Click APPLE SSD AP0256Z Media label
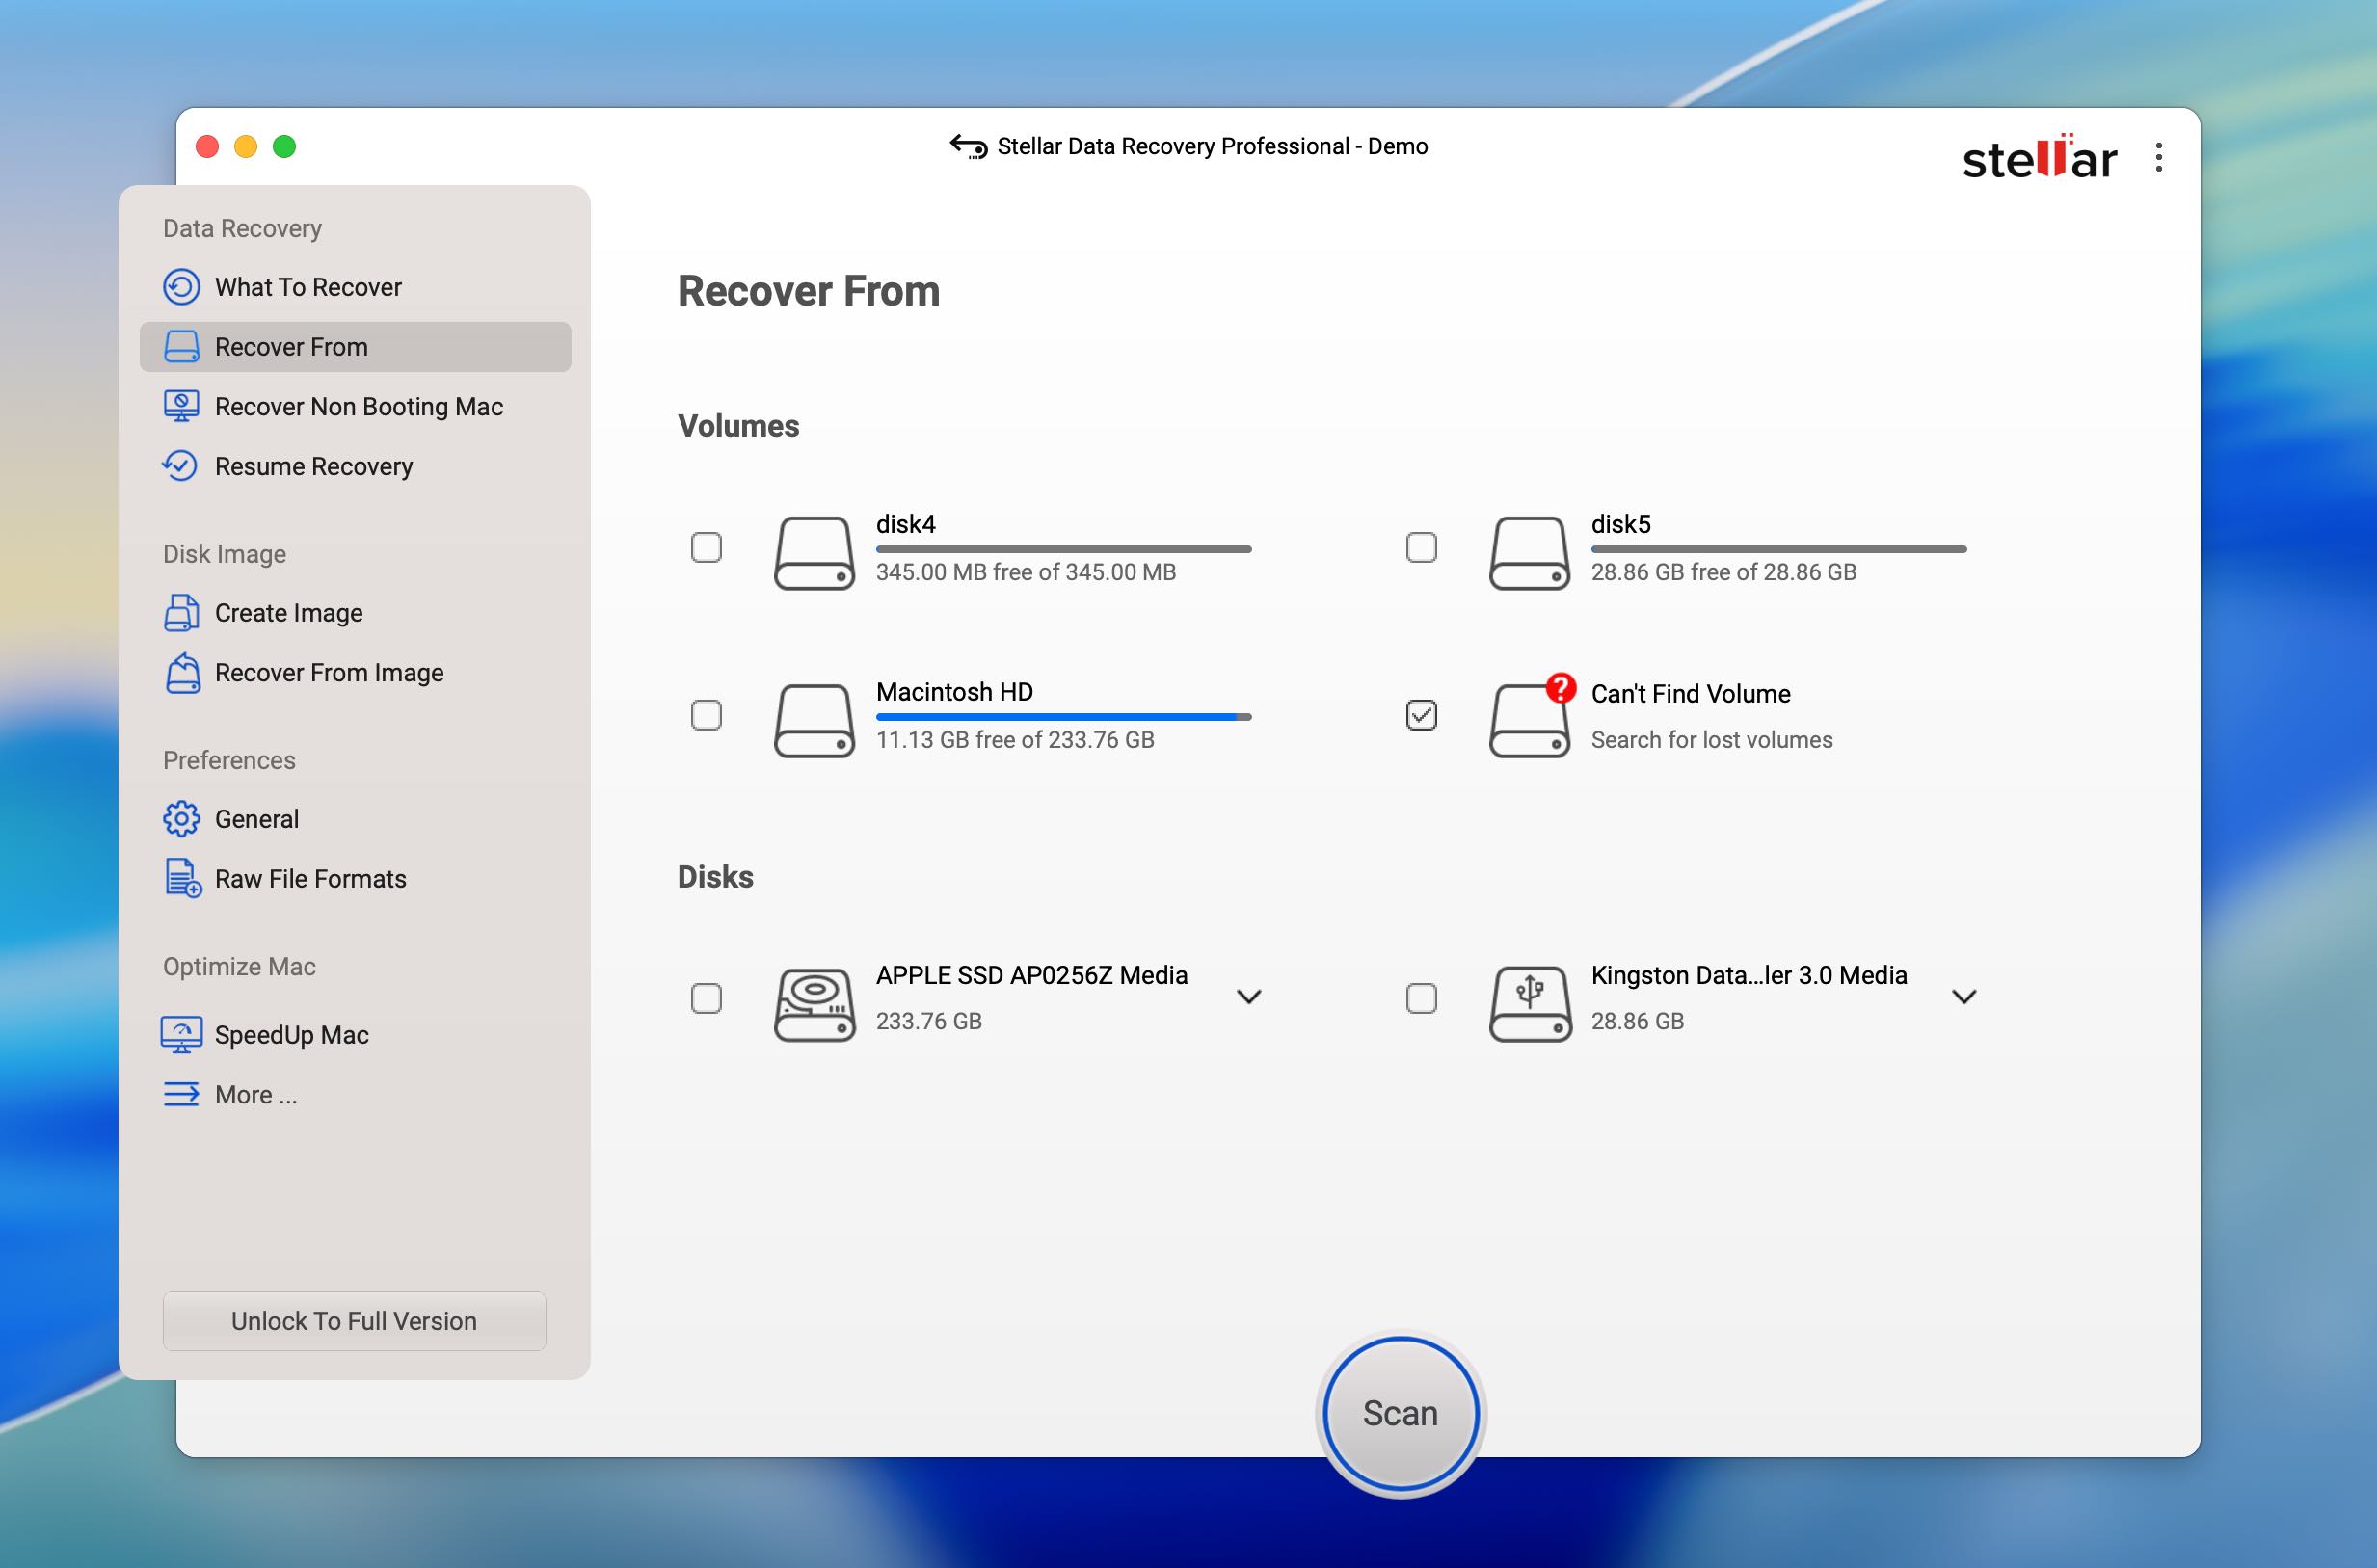 1031,975
